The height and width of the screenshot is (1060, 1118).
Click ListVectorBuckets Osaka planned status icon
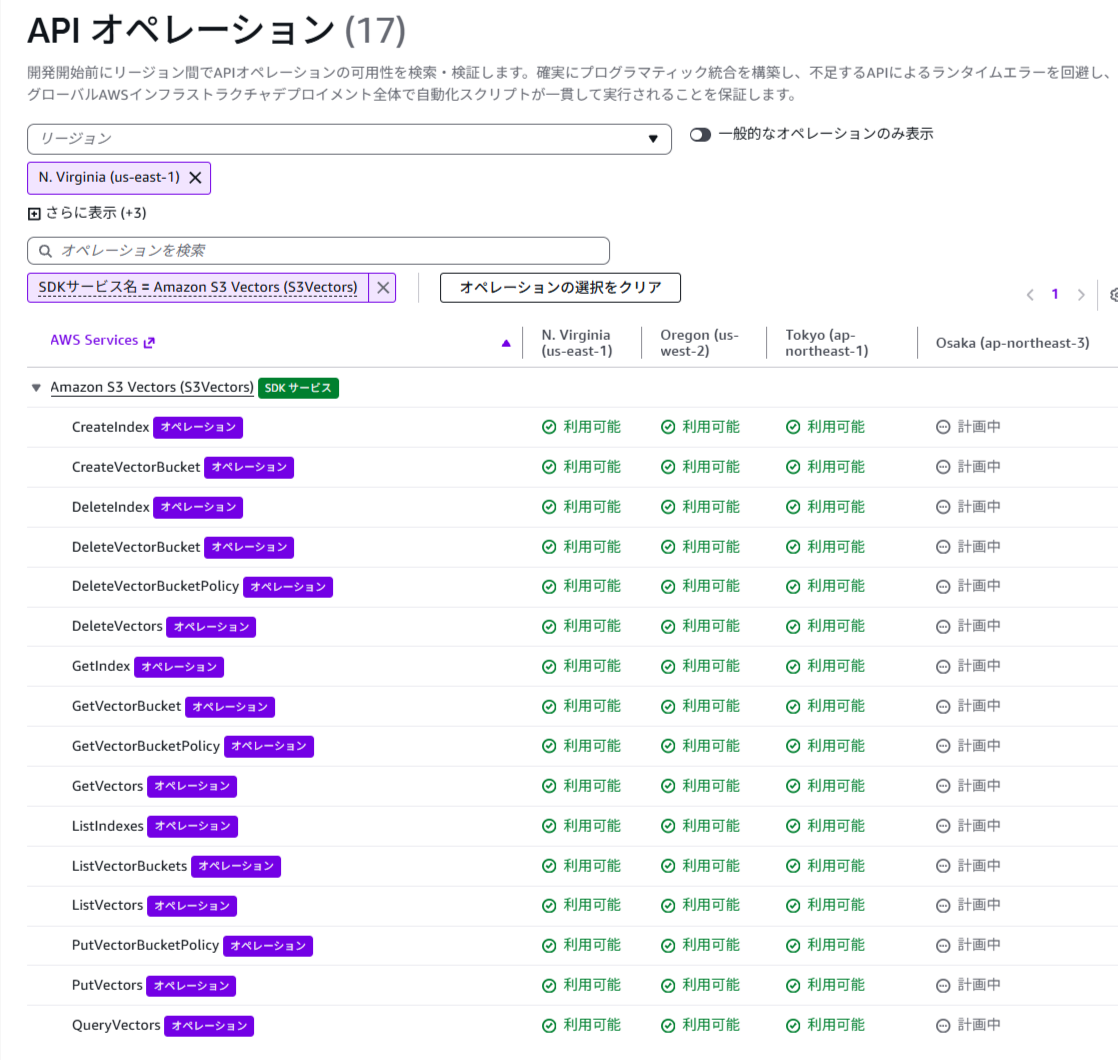tap(943, 865)
